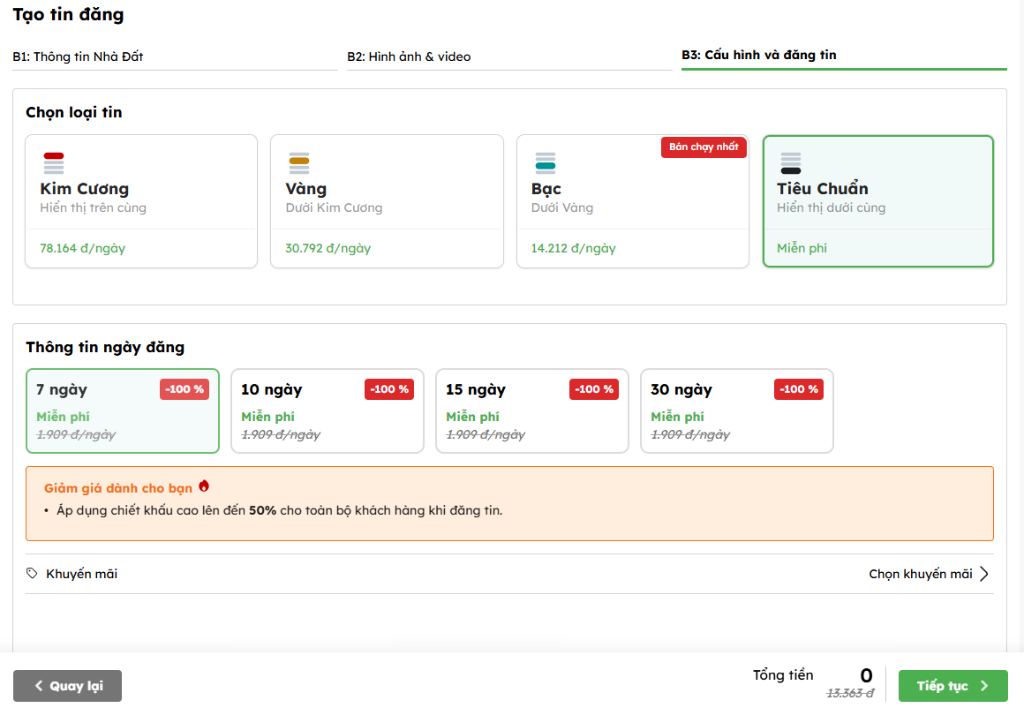1024x710 pixels.
Task: Select the 10 ngày duration option
Action: (x=327, y=411)
